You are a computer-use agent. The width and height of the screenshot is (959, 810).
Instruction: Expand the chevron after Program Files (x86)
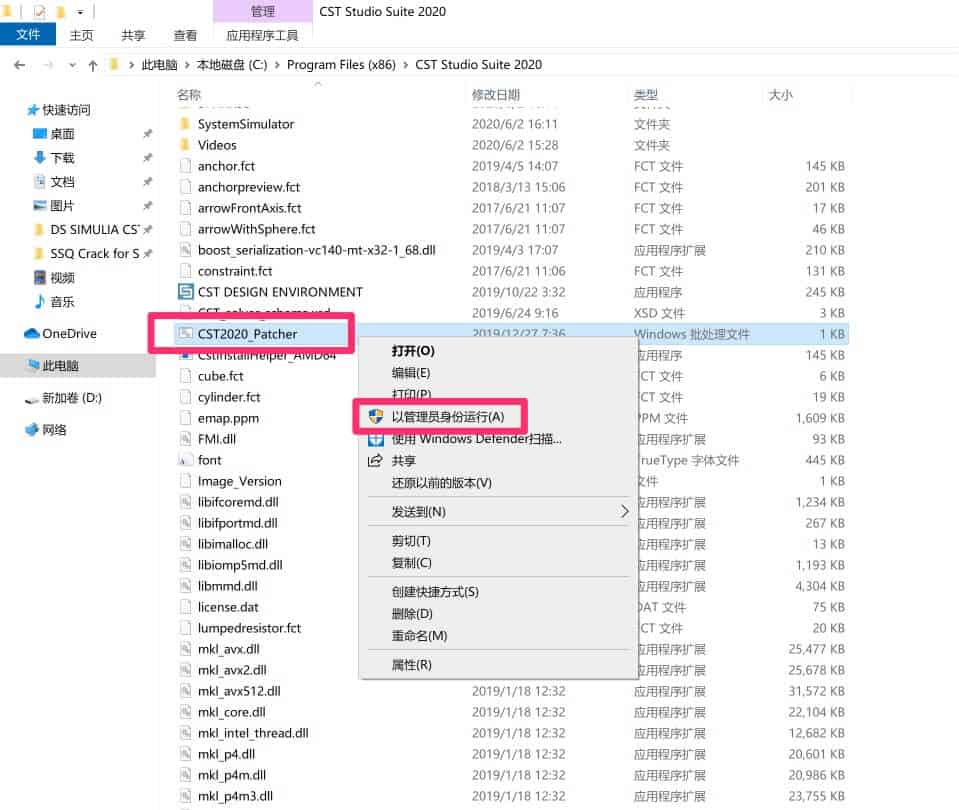coord(405,65)
